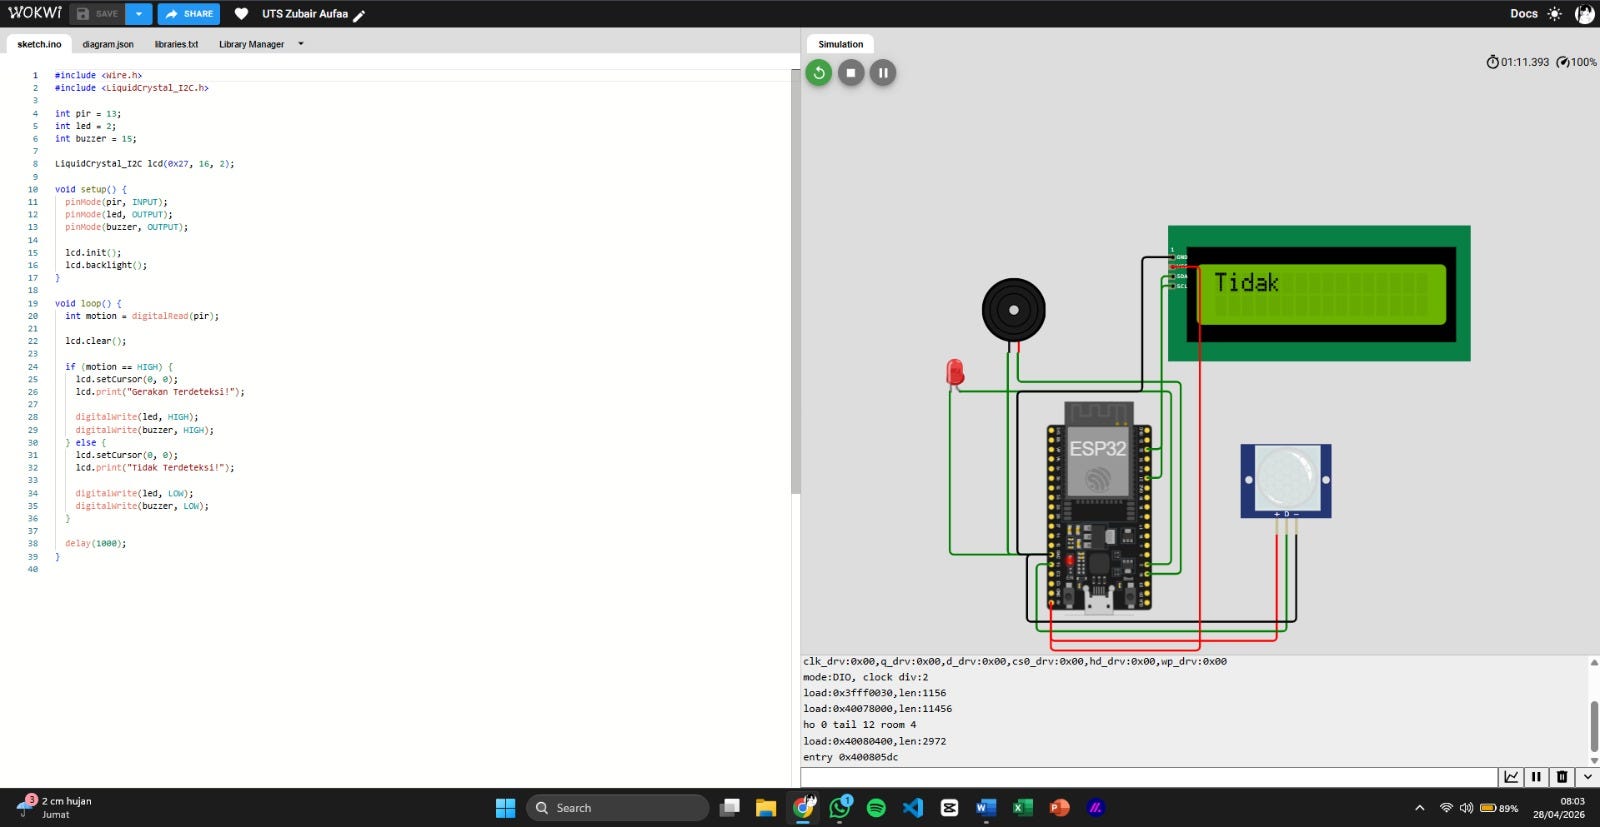The width and height of the screenshot is (1600, 827).
Task: Open PowerPoint from the taskbar
Action: coord(1059,808)
